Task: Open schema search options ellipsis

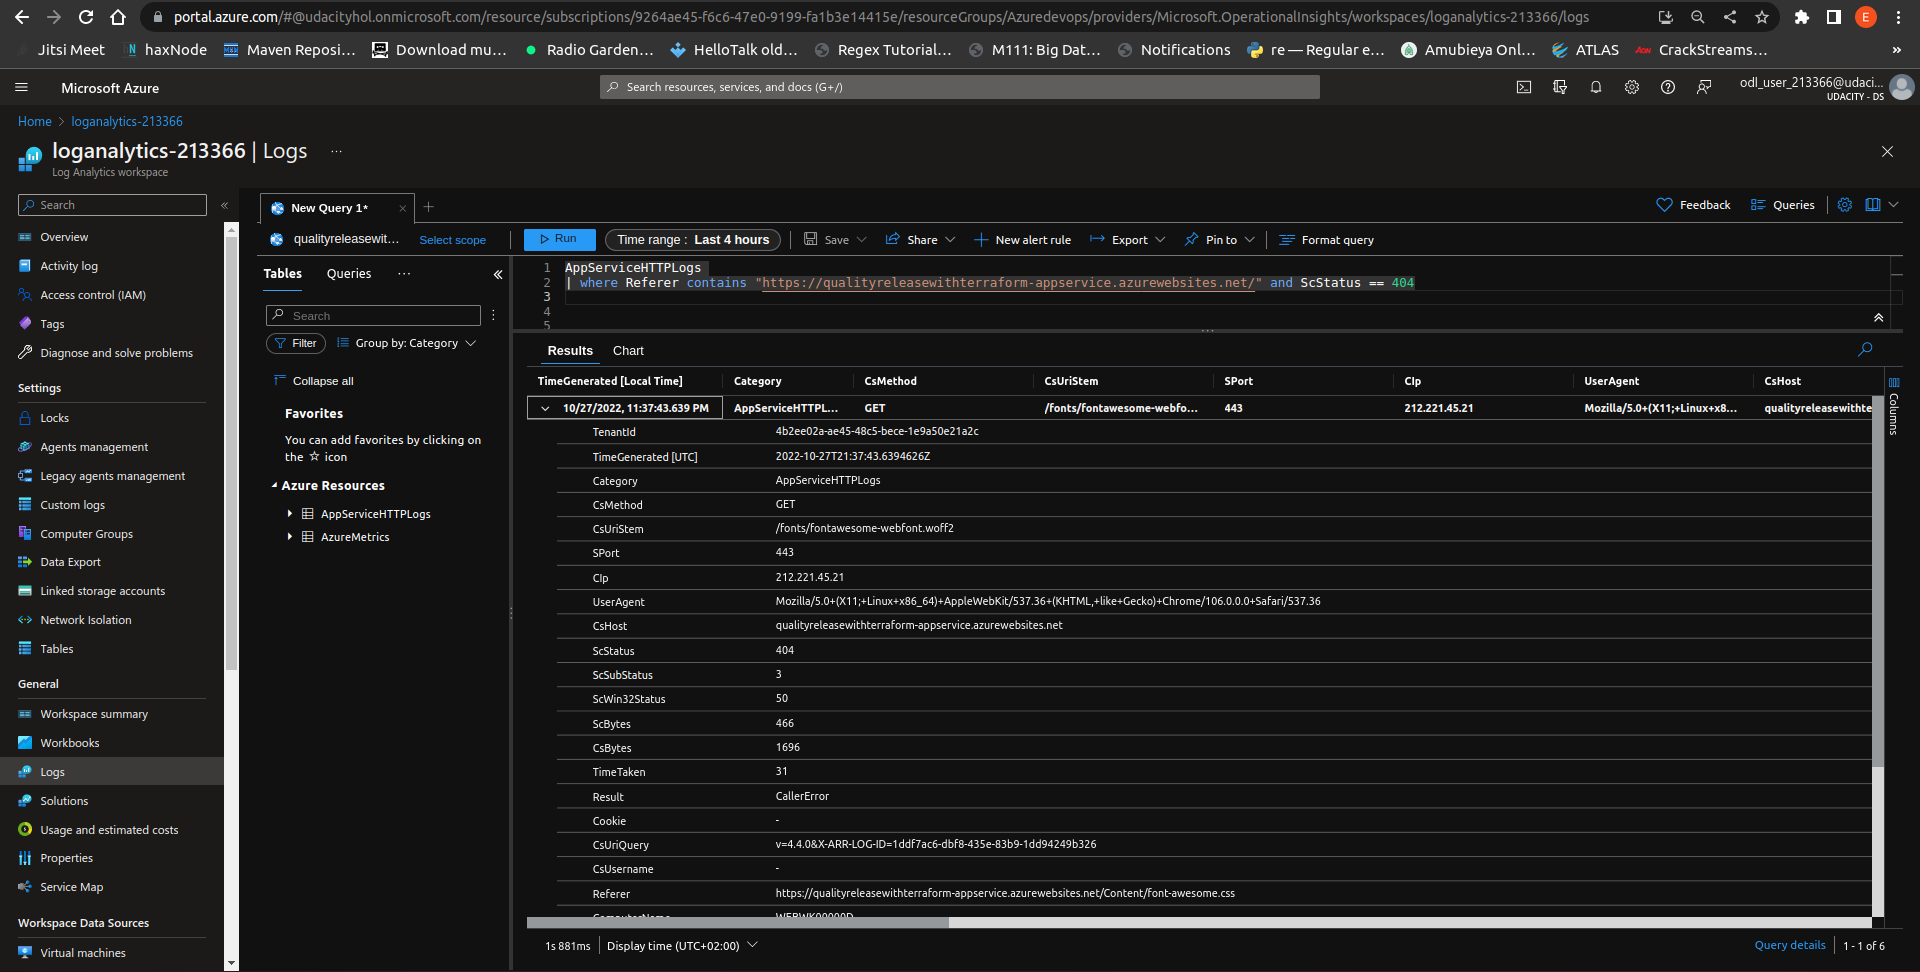Action: point(493,315)
